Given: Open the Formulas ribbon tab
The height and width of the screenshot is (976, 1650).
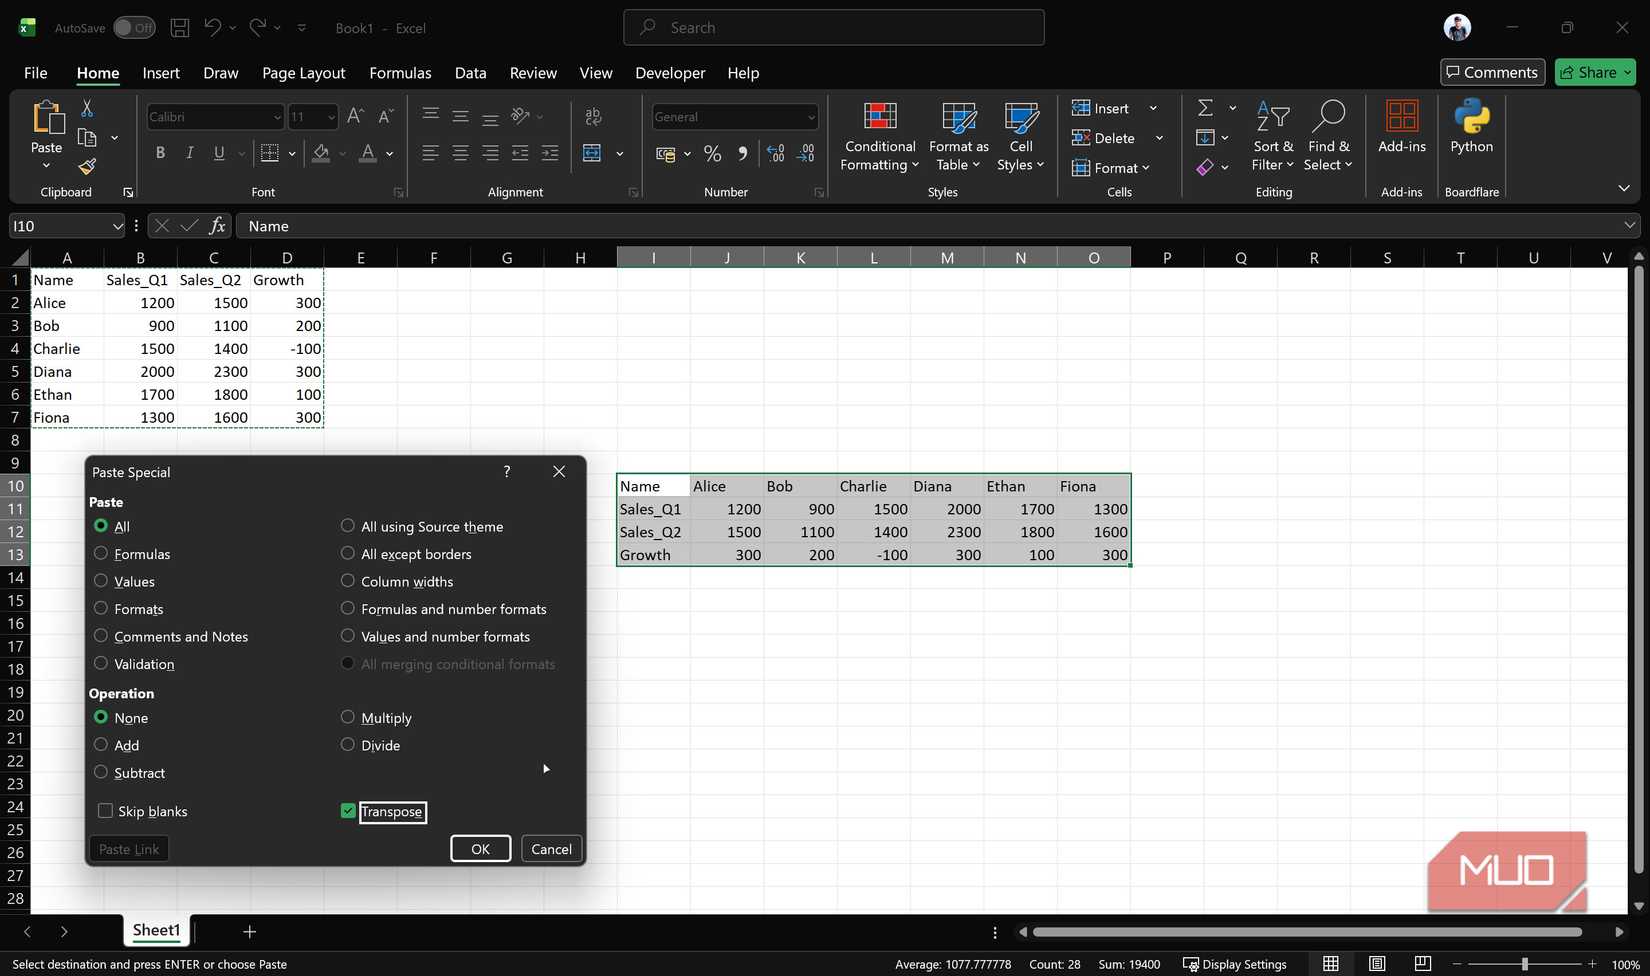Looking at the screenshot, I should pos(400,73).
